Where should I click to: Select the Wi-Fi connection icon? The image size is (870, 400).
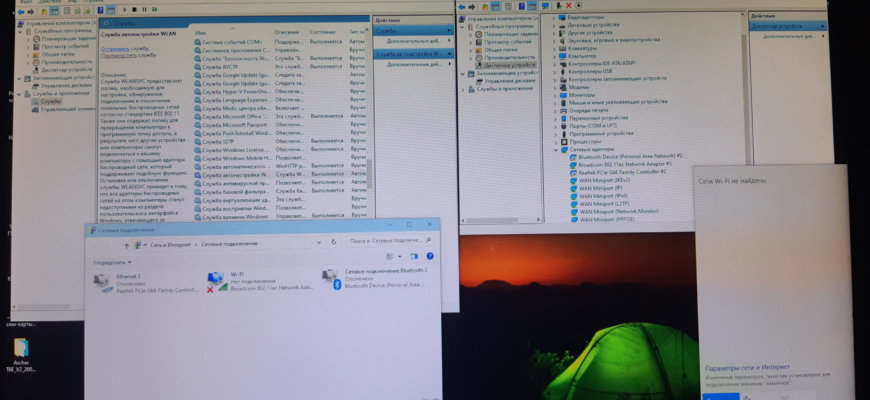(217, 282)
